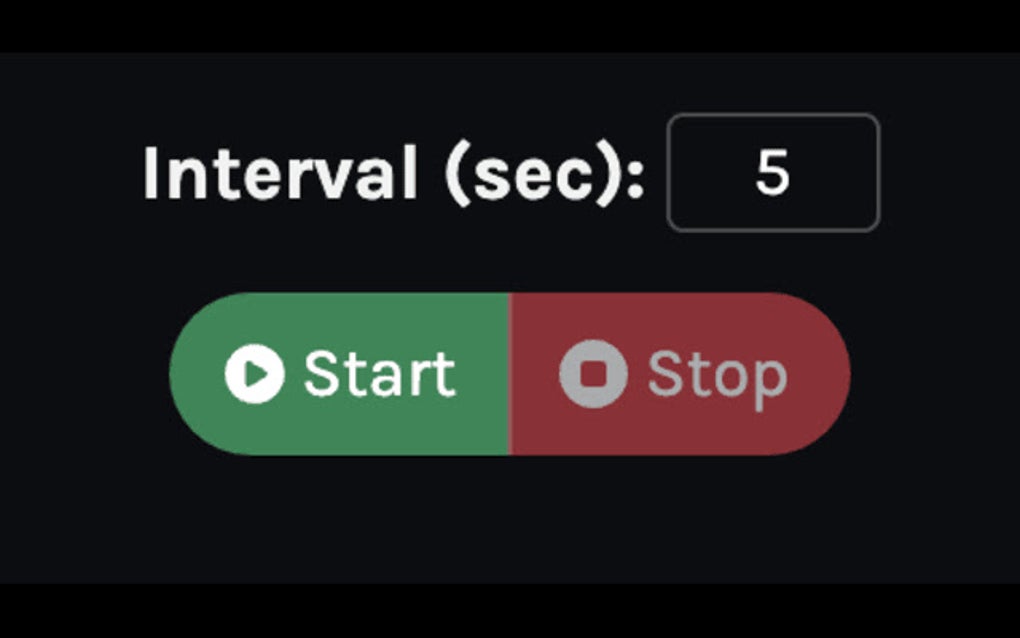Select the interval seconds value field
Image resolution: width=1020 pixels, height=638 pixels.
[x=773, y=172]
